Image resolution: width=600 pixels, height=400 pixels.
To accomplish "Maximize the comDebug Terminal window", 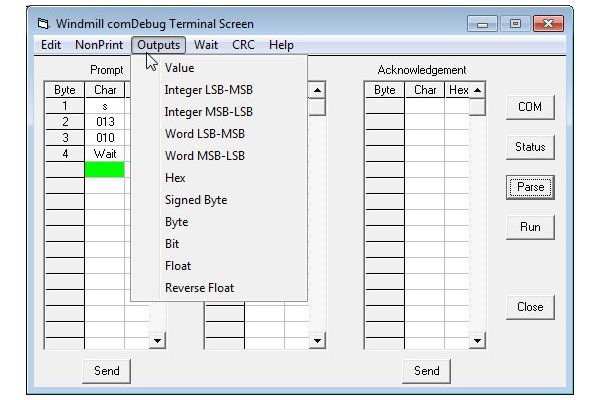I will click(515, 24).
